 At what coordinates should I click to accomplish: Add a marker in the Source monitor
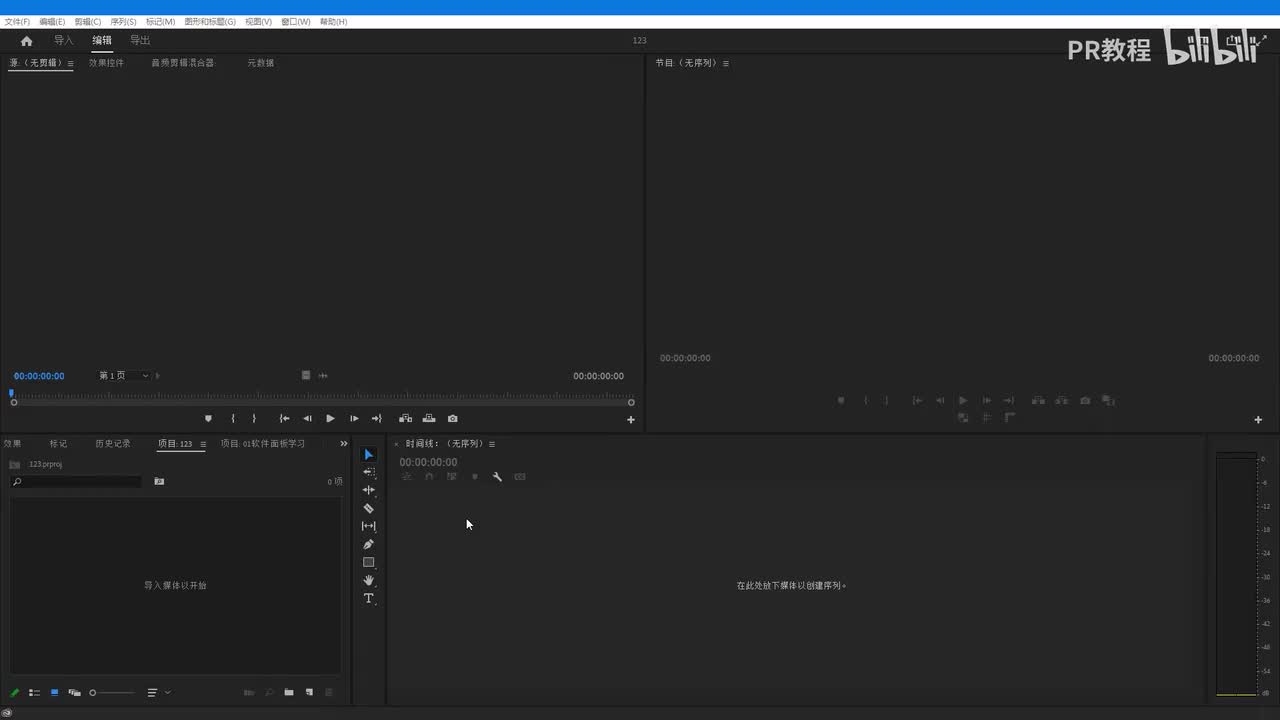pos(208,419)
